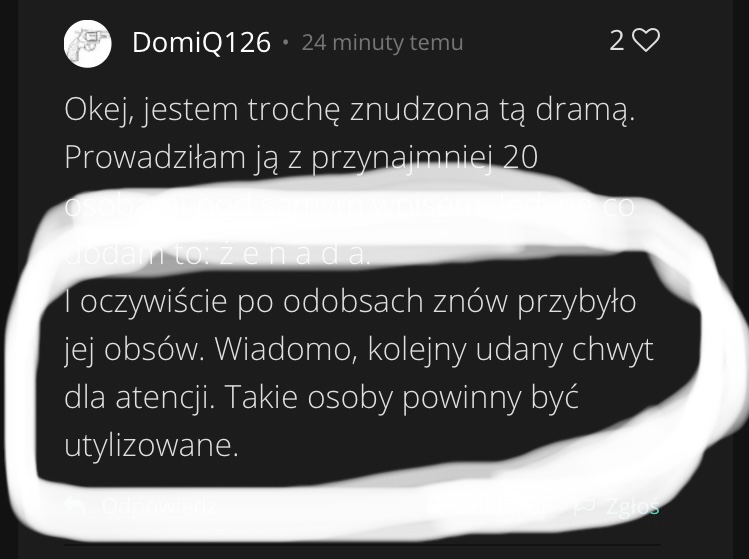Screen dimensions: 749x559
Task: Report the comment via 'Zgłoś'
Action: [x=632, y=506]
